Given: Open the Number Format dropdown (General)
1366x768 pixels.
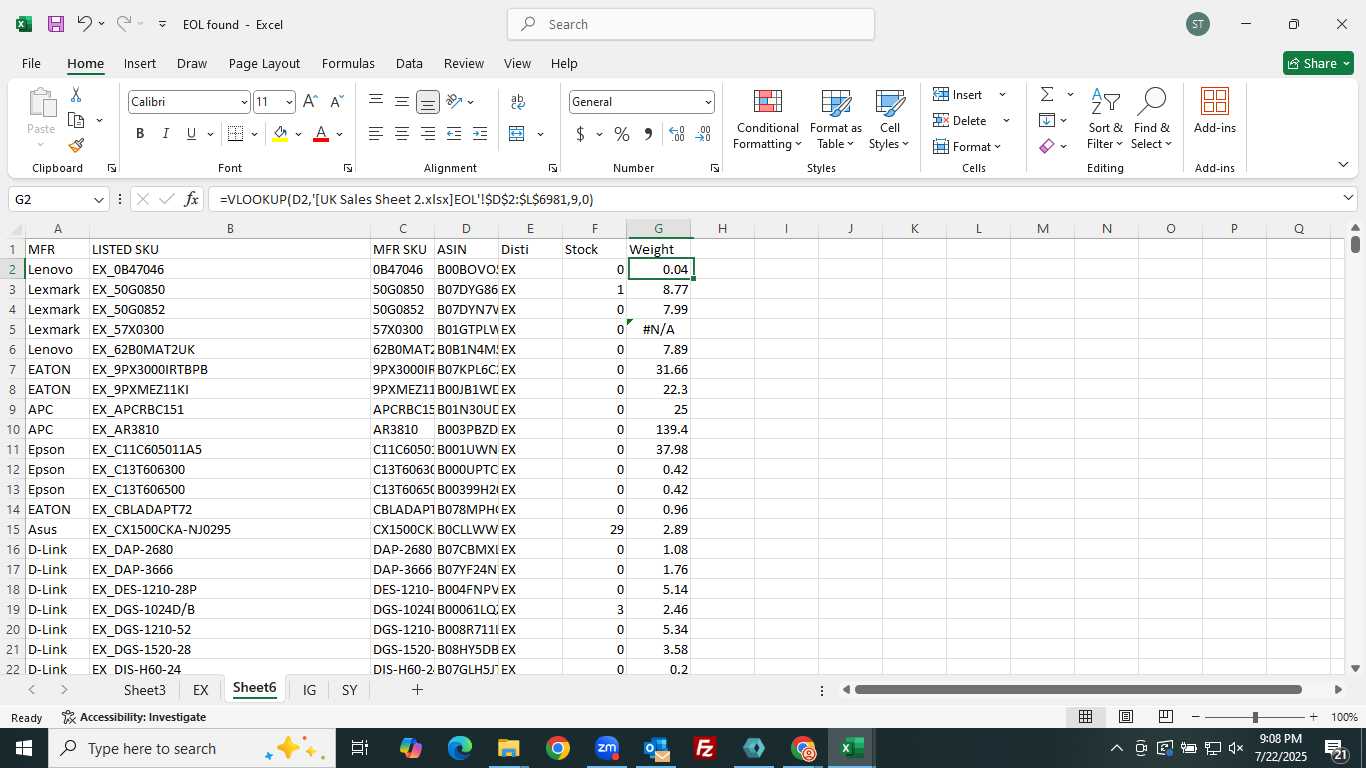Looking at the screenshot, I should click(708, 102).
